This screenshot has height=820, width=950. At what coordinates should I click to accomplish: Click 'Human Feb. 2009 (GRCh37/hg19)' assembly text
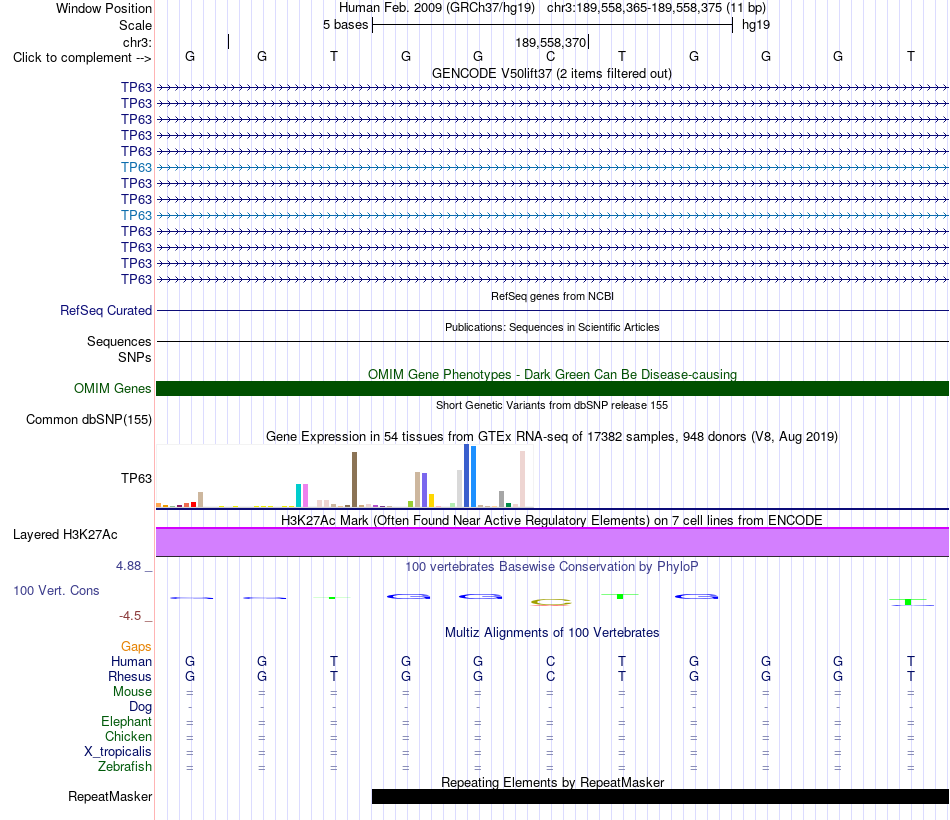(437, 8)
